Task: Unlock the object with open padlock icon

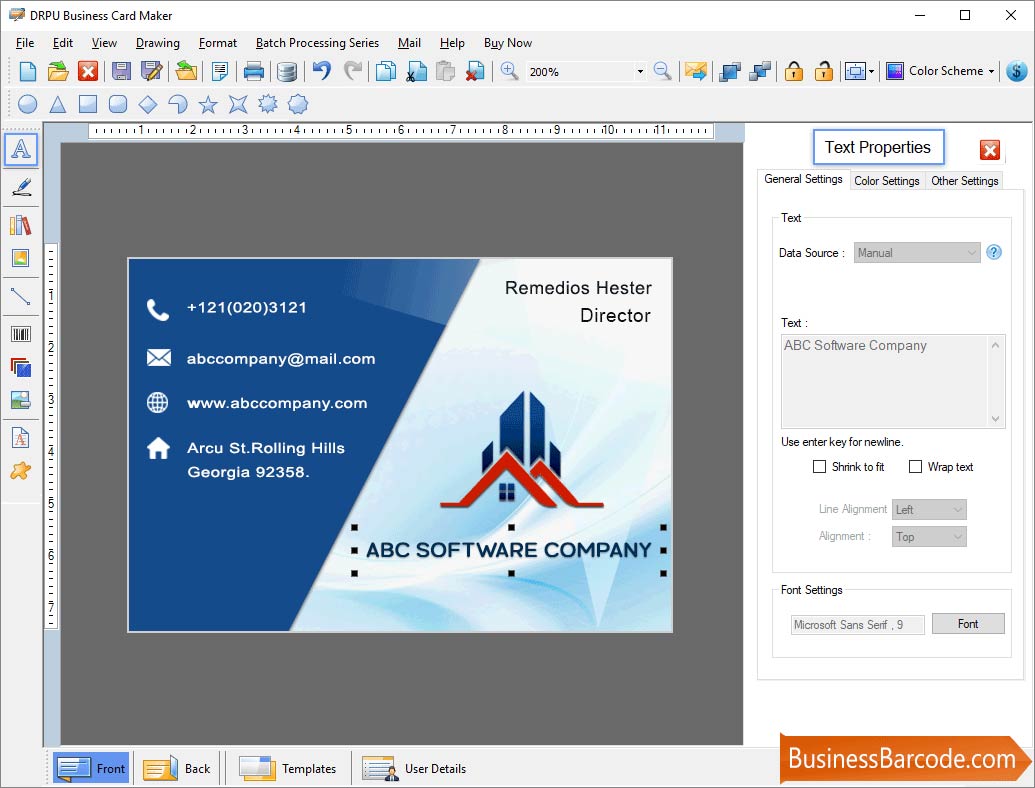Action: coord(823,71)
